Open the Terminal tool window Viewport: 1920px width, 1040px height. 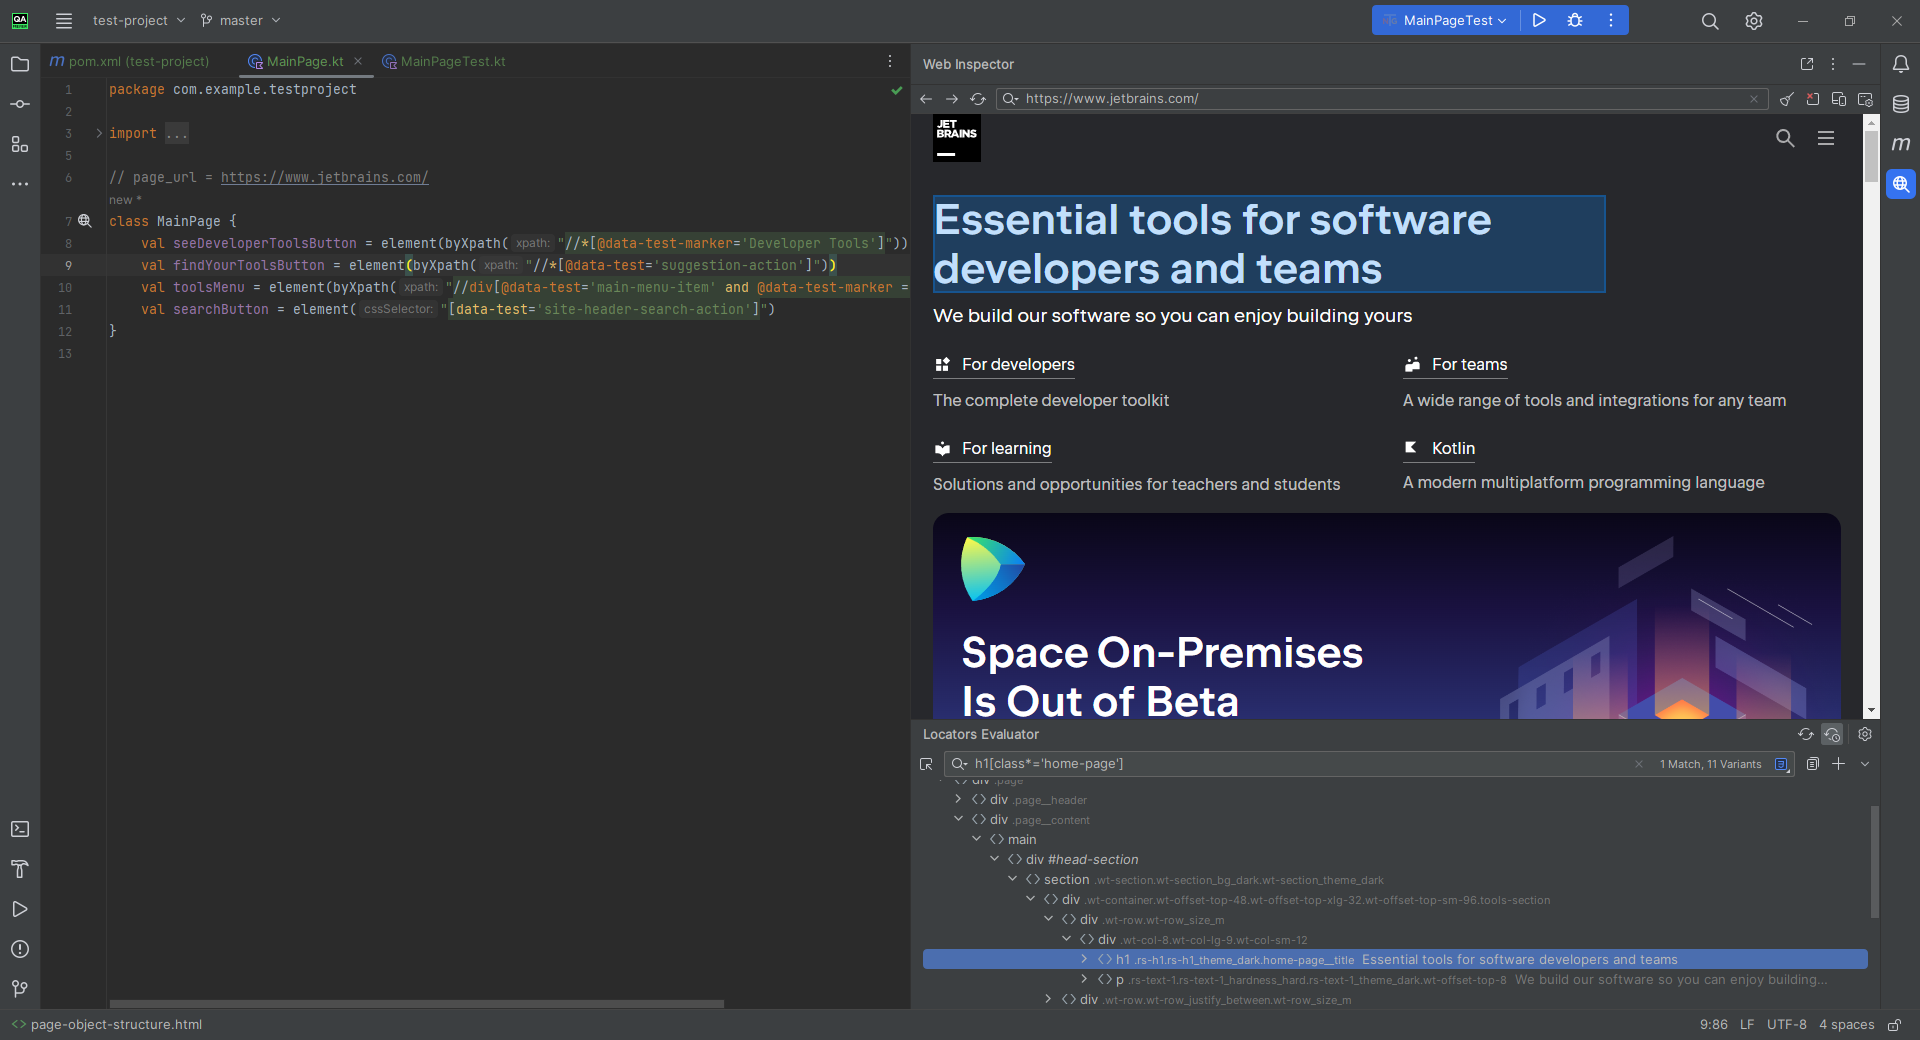point(20,829)
